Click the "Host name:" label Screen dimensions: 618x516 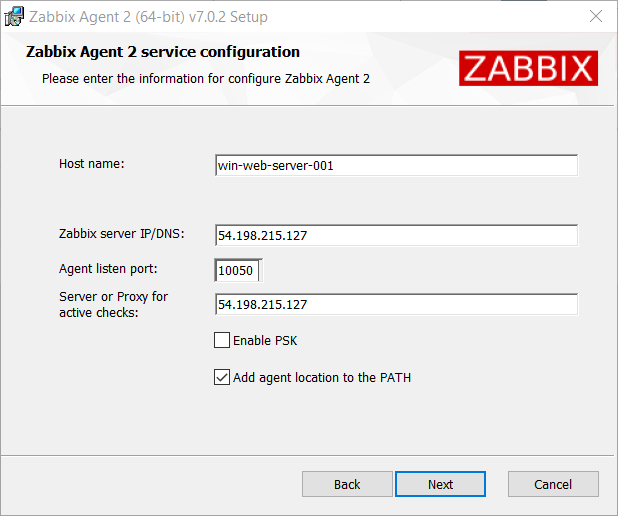point(92,164)
